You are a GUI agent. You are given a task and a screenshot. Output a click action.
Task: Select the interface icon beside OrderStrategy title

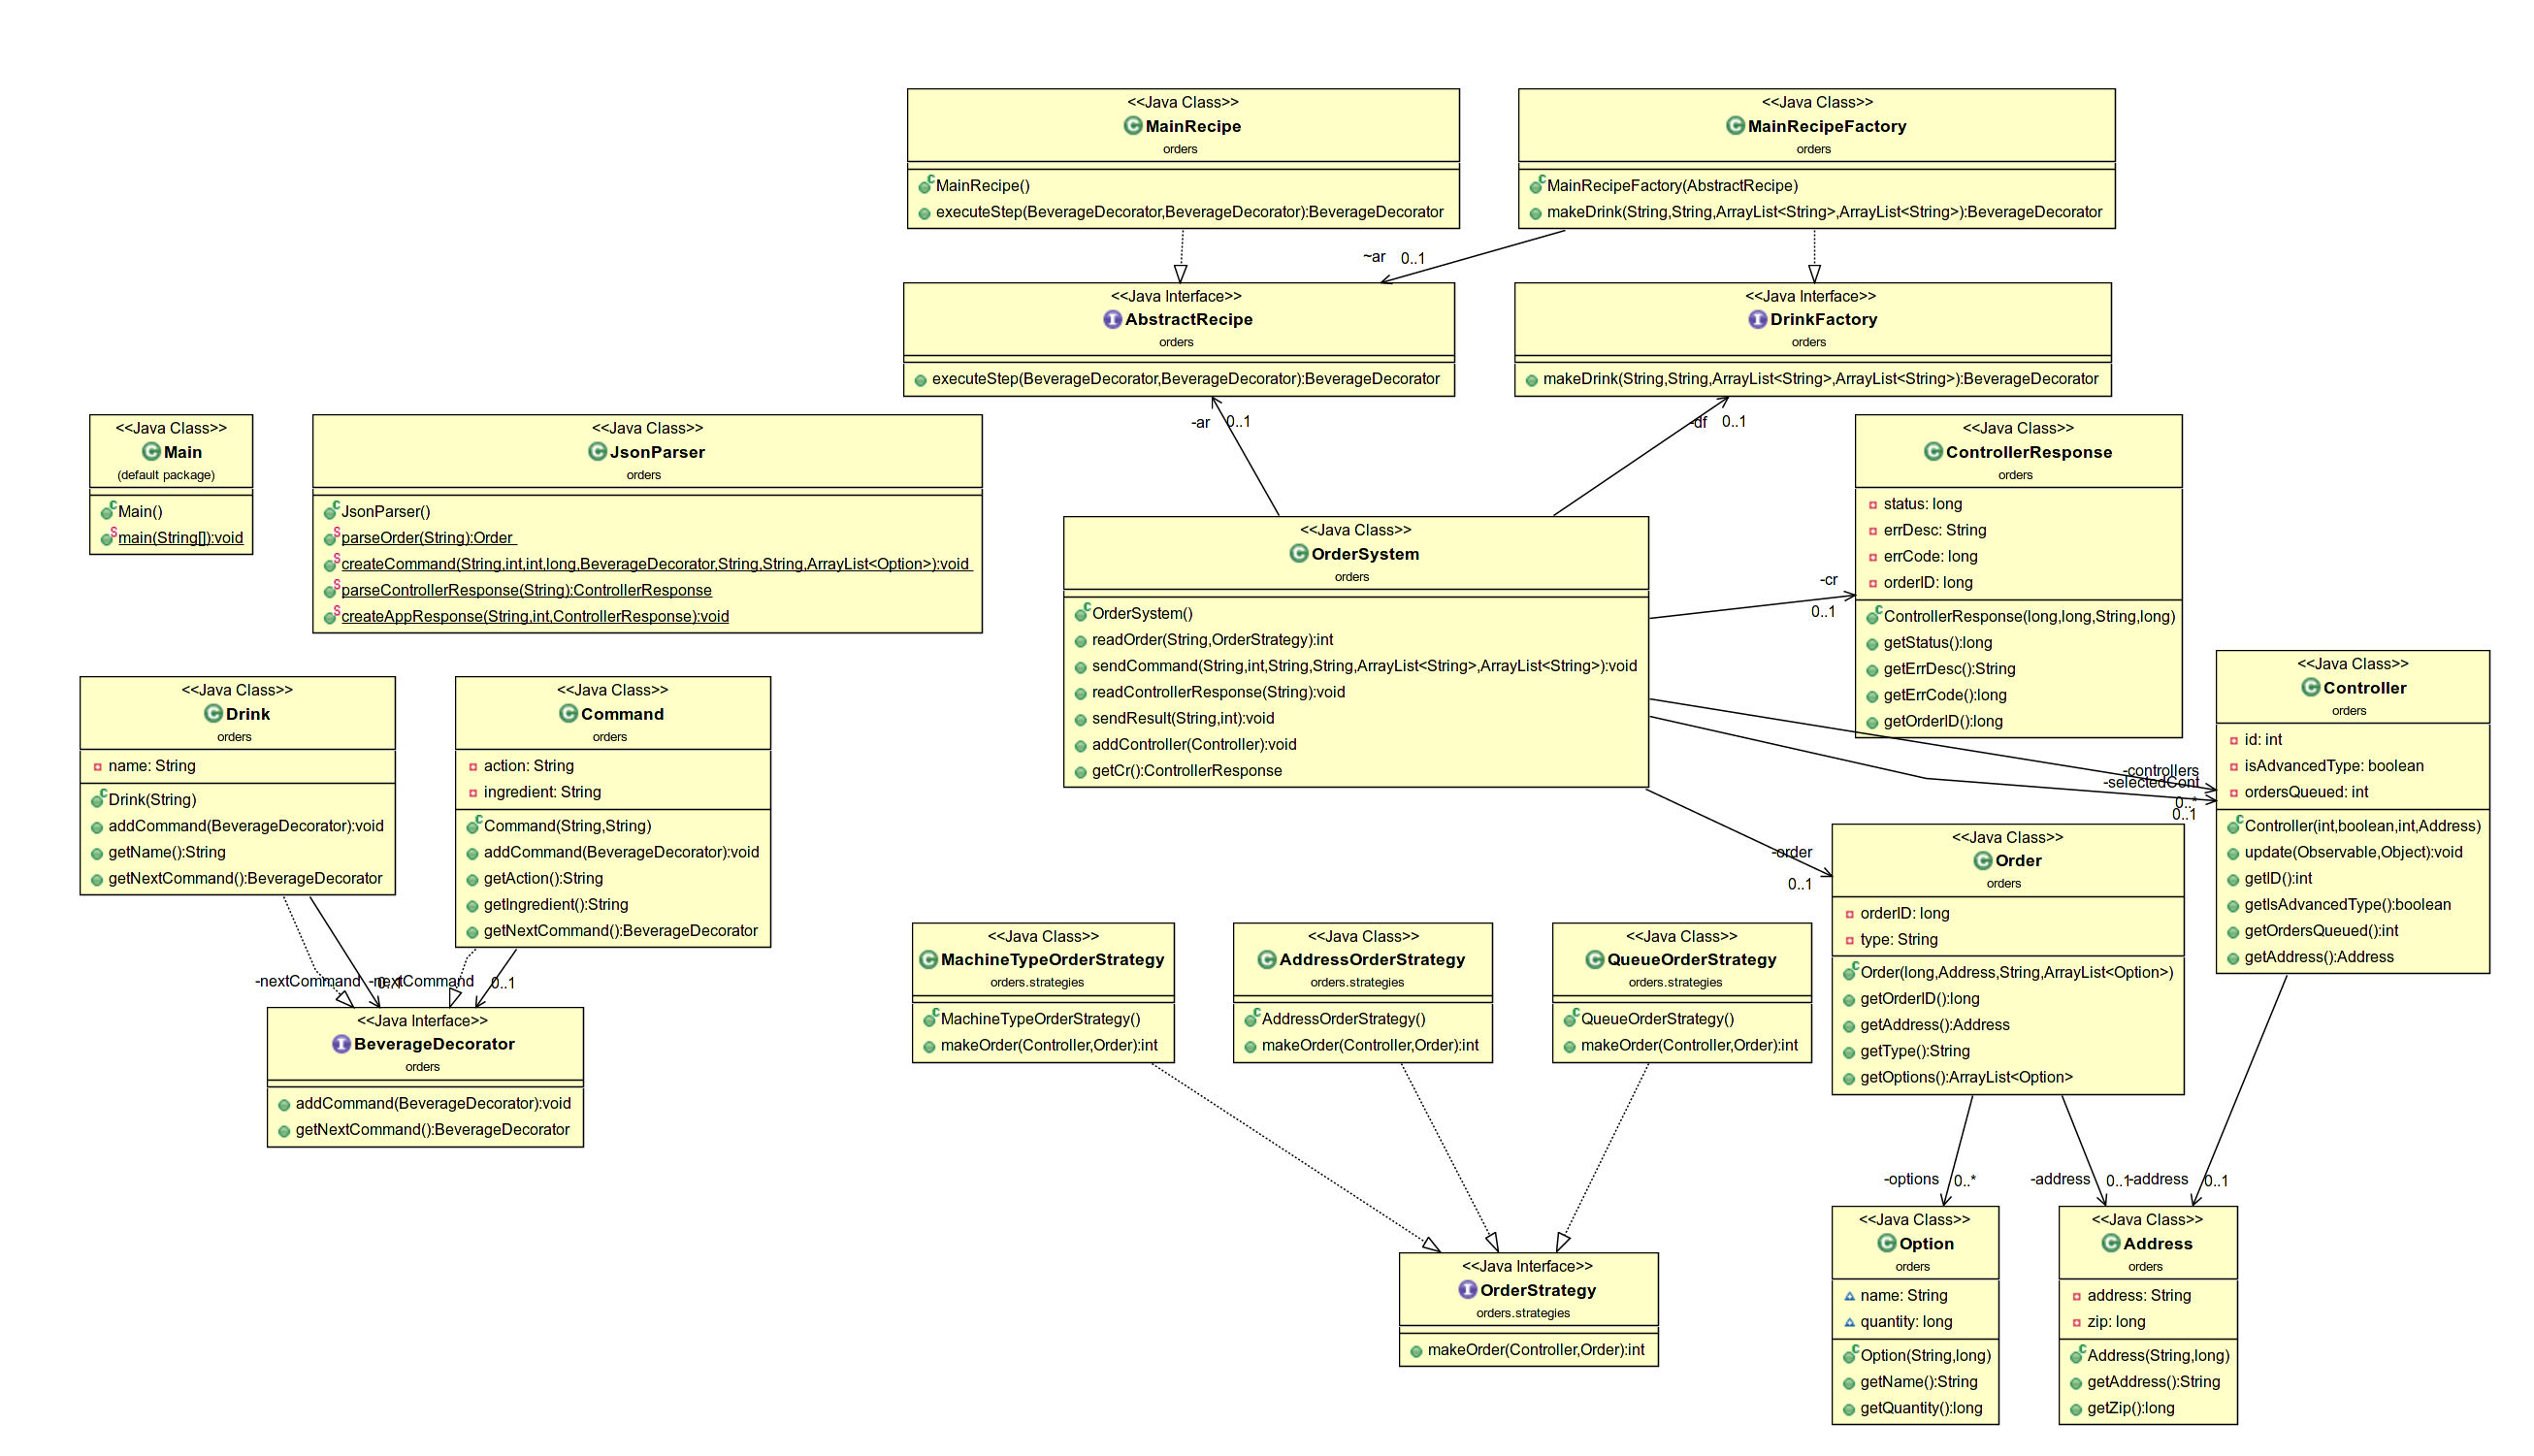1468,1290
